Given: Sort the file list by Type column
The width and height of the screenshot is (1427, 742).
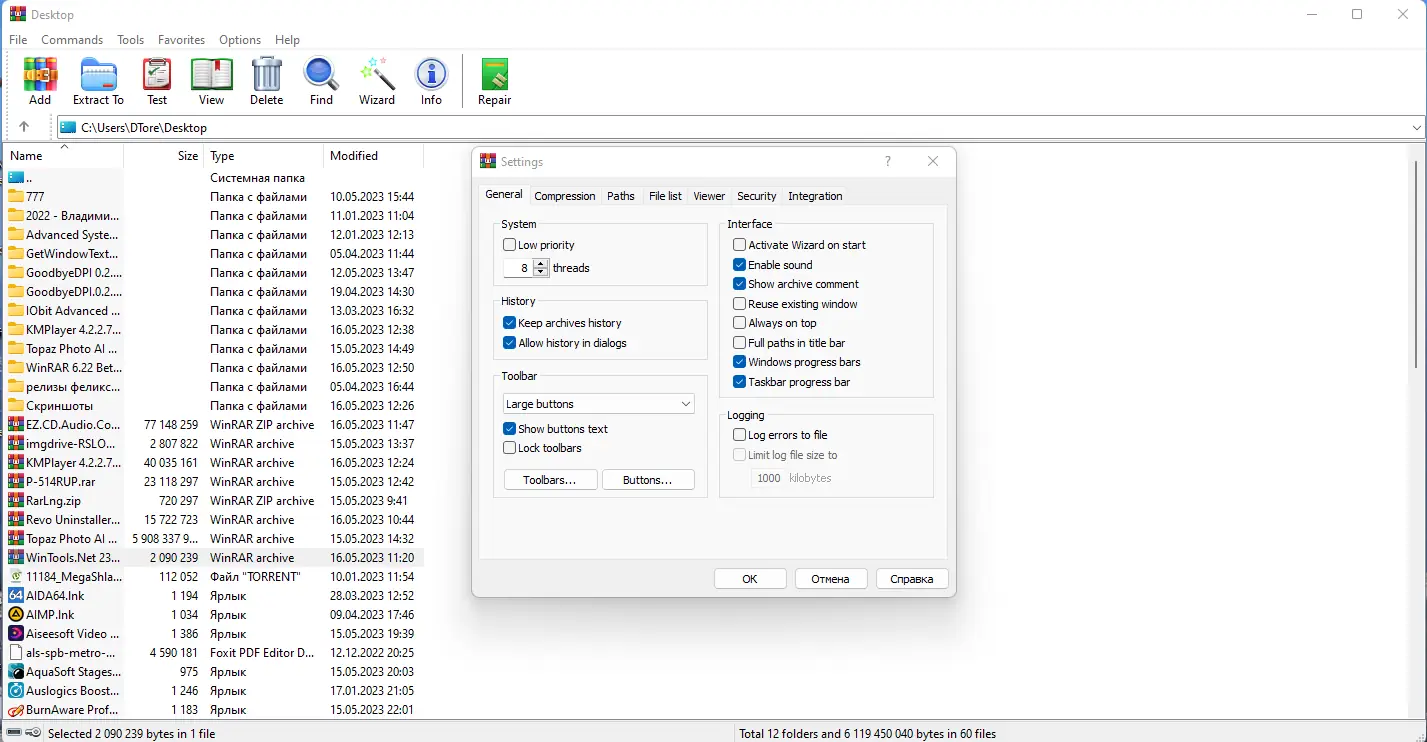Looking at the screenshot, I should tap(264, 156).
